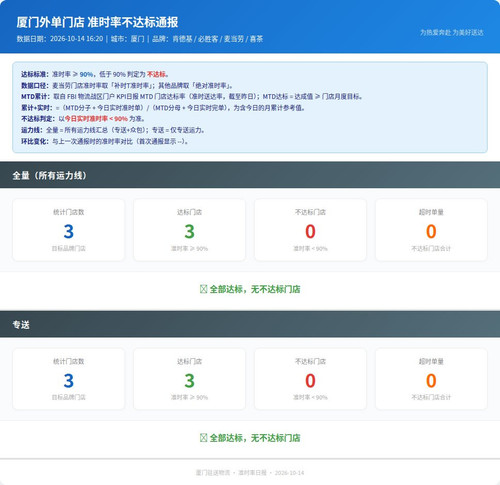Click 达标门店 value 3 in 全量 section
500x485 pixels.
pyautogui.click(x=189, y=231)
